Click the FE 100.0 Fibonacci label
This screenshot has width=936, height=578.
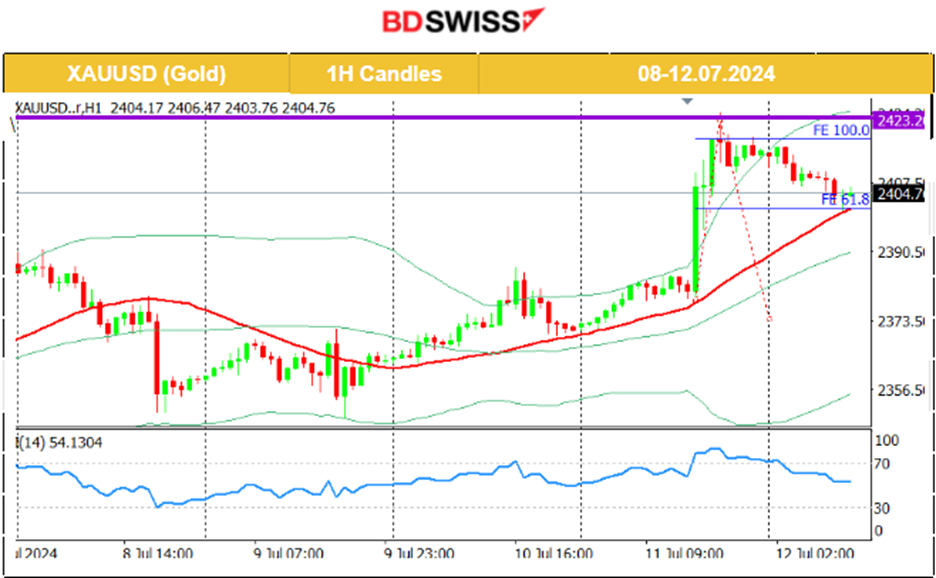point(841,130)
